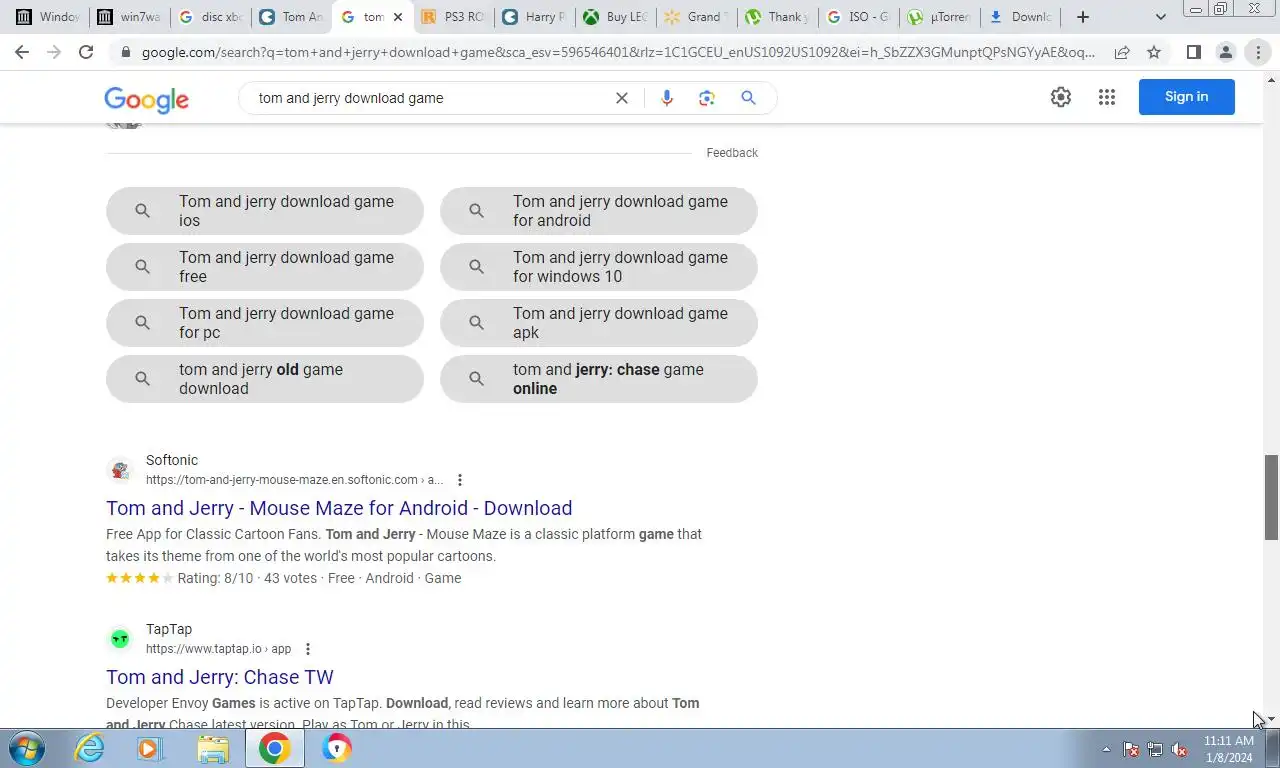Select suggestion 'Tom and jerry download game for pc'
The width and height of the screenshot is (1280, 768).
(x=265, y=323)
